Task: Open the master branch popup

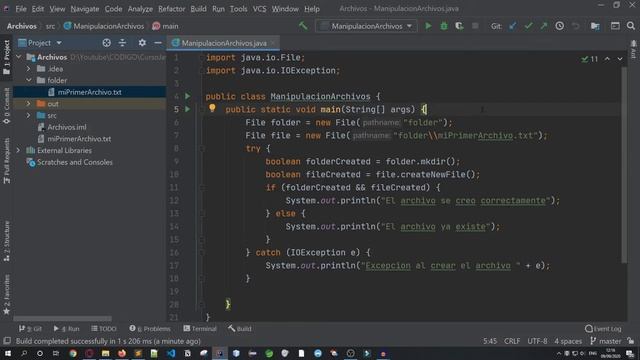Action: [606, 341]
